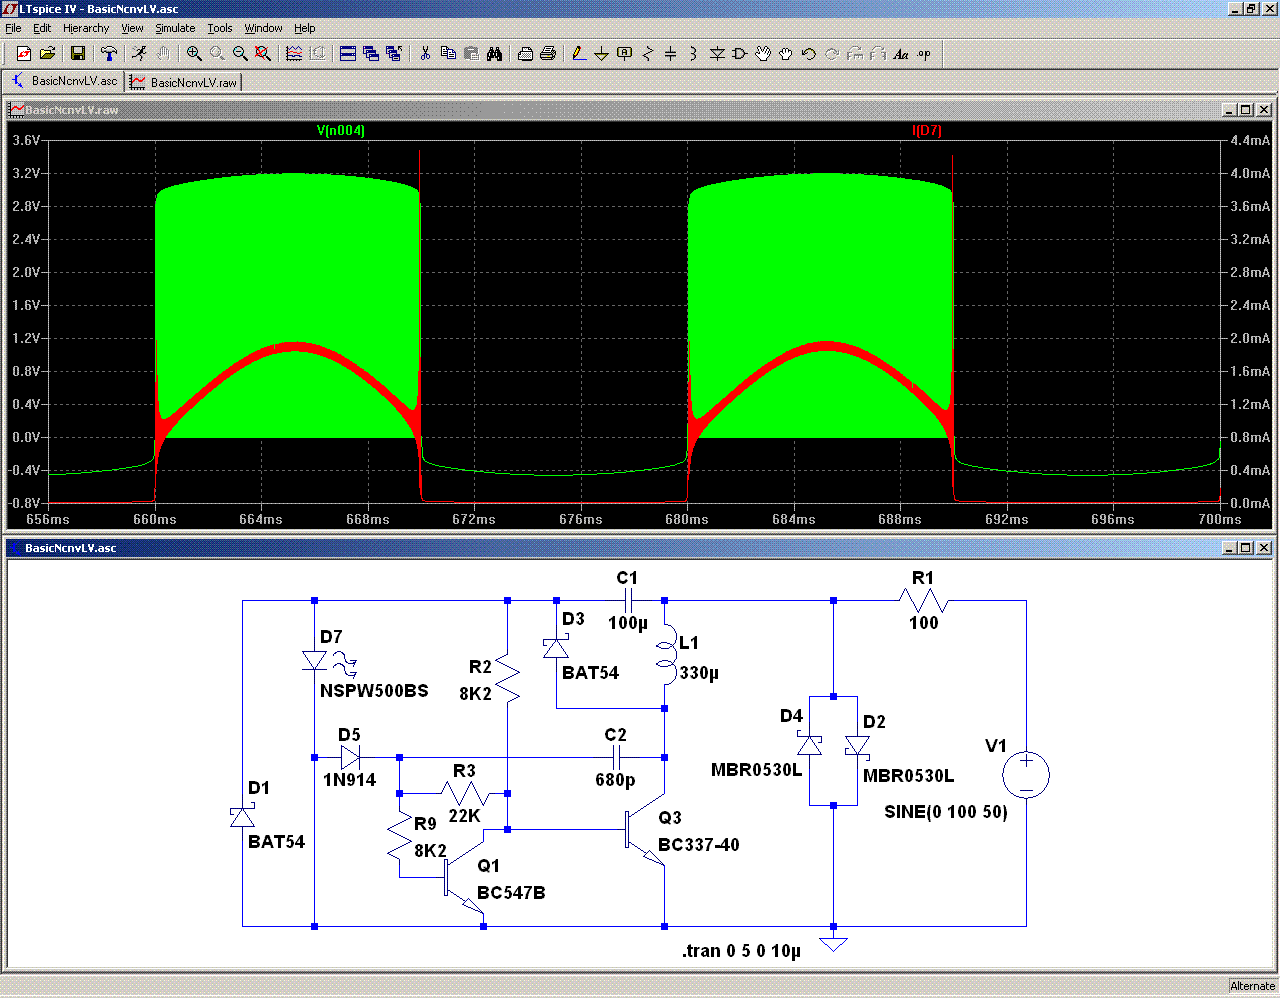The image size is (1280, 998).
Task: Click the red I(D7) trace label
Action: [x=927, y=131]
